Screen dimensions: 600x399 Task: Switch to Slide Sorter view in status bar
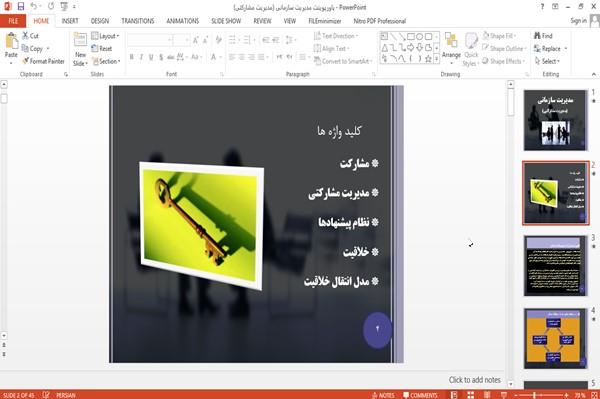pyautogui.click(x=471, y=395)
